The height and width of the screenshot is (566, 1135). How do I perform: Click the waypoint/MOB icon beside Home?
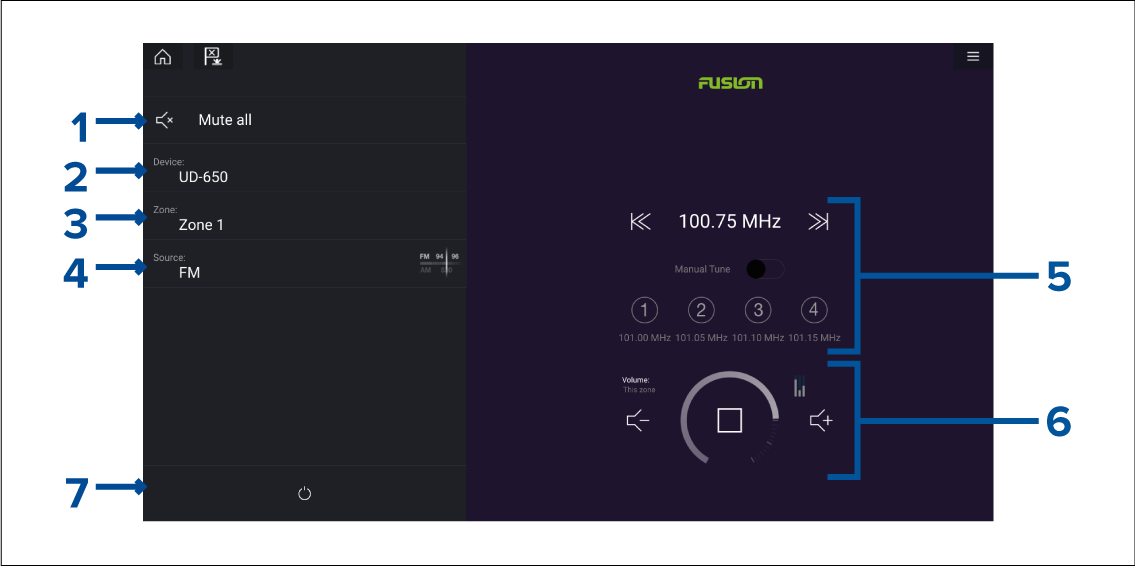[x=213, y=57]
